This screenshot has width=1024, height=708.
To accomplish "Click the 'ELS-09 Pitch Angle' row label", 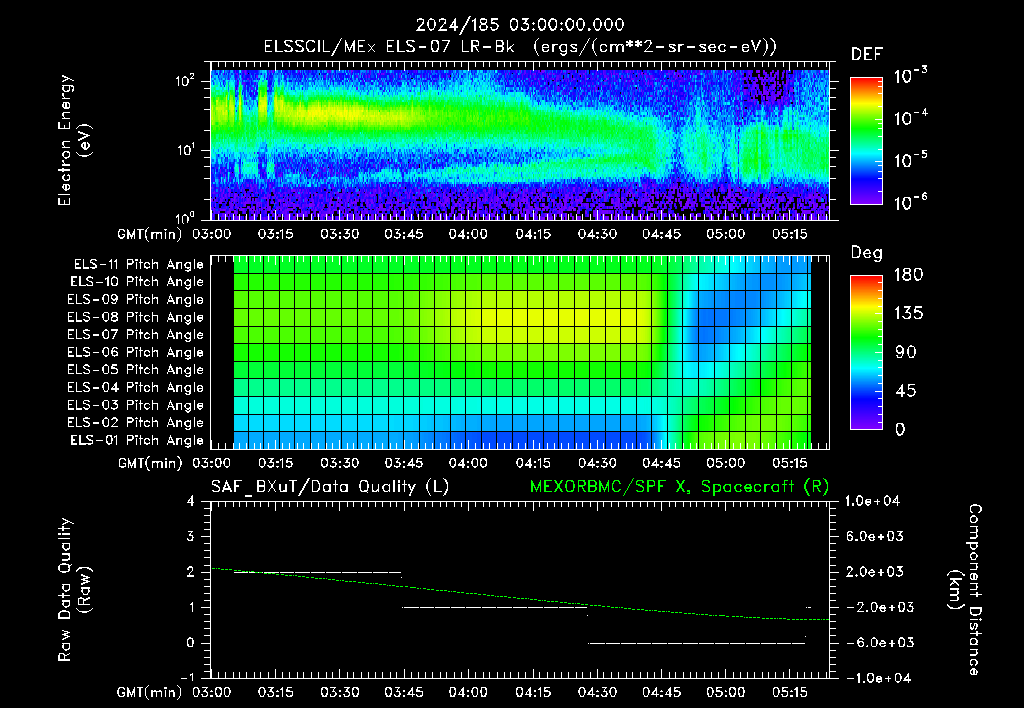I will coord(135,300).
